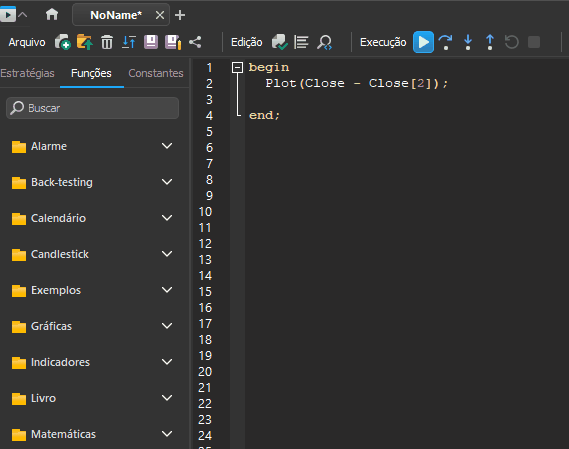
Task: Stop execution with the square icon
Action: coord(534,42)
